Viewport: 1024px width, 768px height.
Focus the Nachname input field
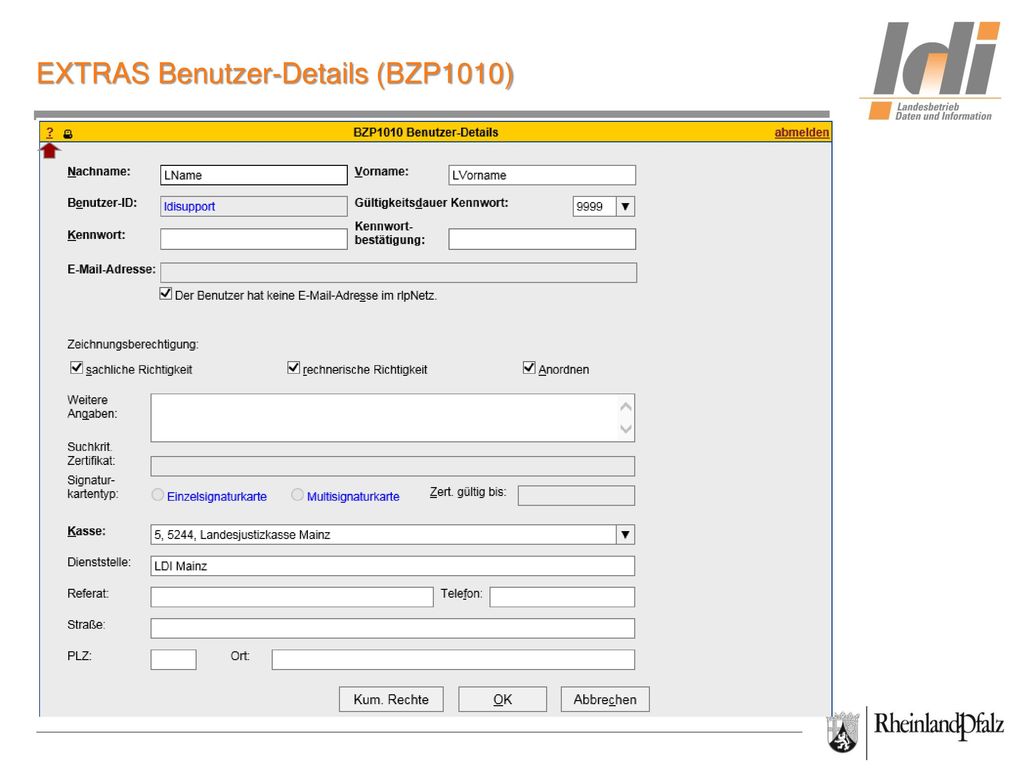(253, 175)
